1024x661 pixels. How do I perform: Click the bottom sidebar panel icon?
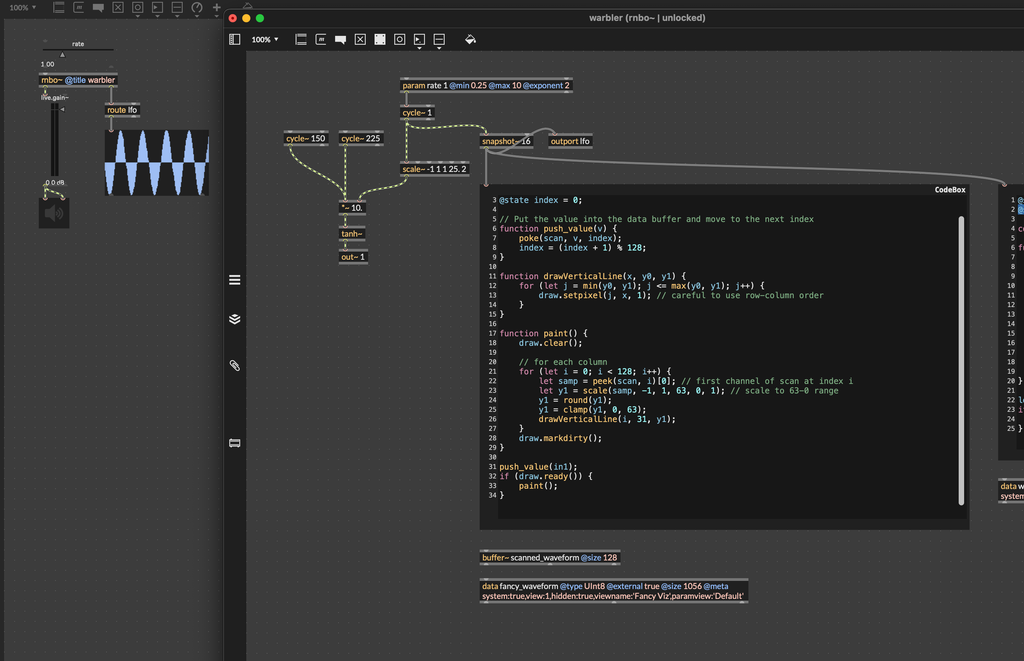pos(235,443)
